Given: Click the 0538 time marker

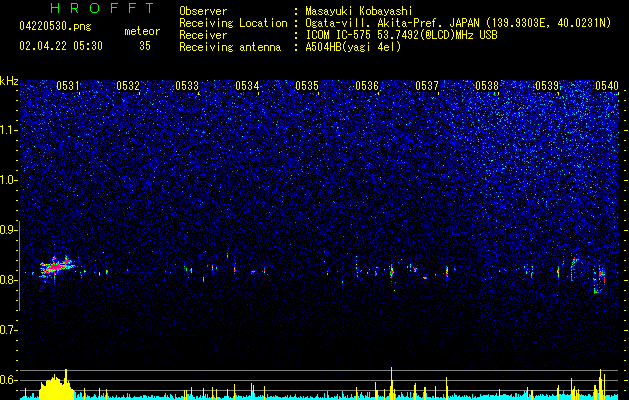Looking at the screenshot, I should (x=487, y=86).
